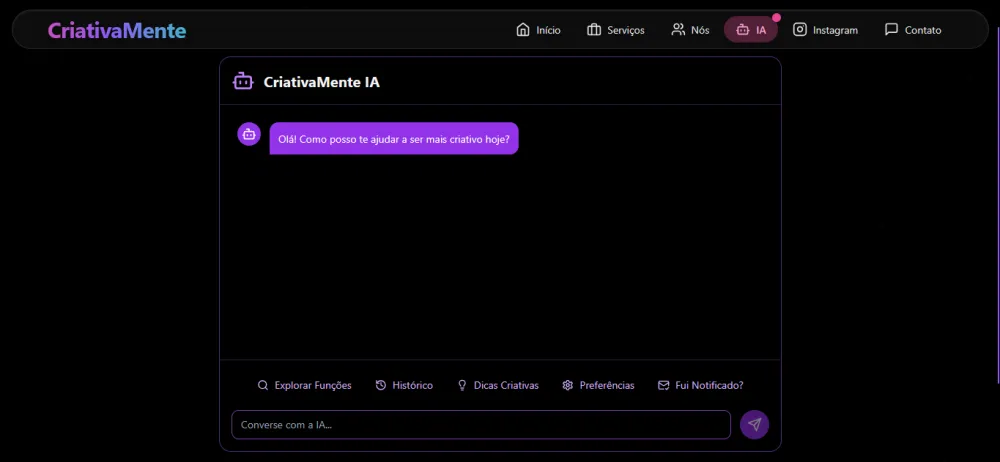
Task: Open the Serviços nav label
Action: pos(626,30)
